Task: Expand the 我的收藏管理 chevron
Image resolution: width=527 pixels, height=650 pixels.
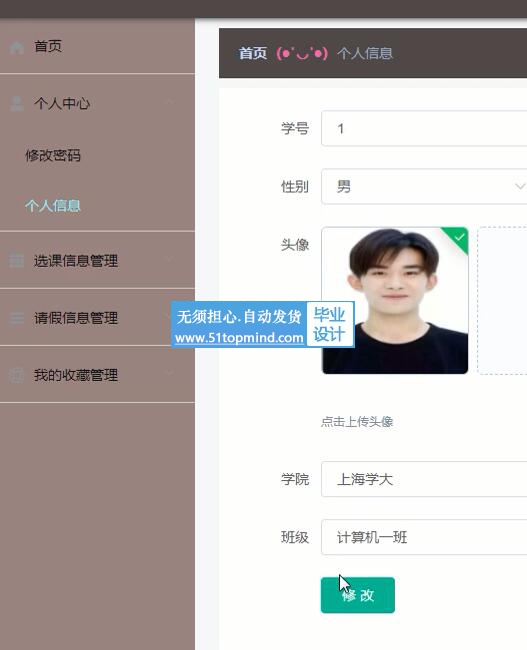Action: coord(169,373)
